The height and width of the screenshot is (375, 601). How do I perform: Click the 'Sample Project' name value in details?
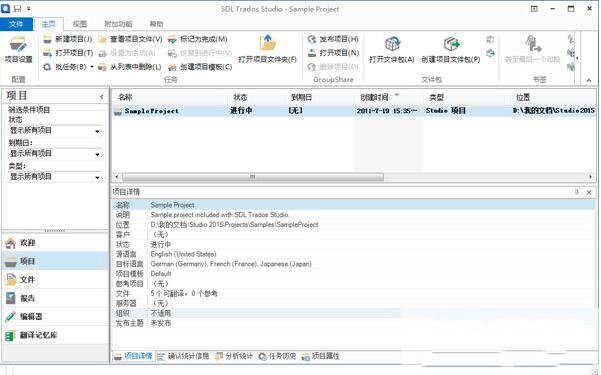172,205
